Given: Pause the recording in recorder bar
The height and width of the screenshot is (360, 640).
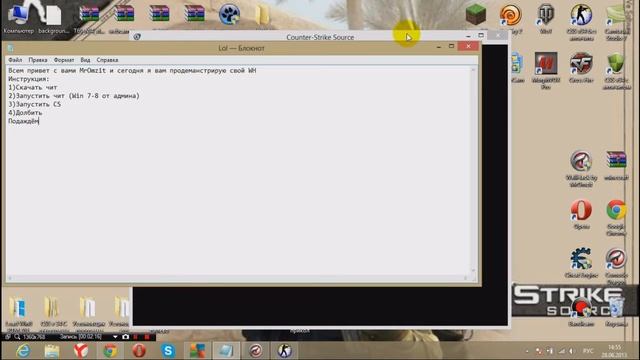Looking at the screenshot, I should pos(136,337).
